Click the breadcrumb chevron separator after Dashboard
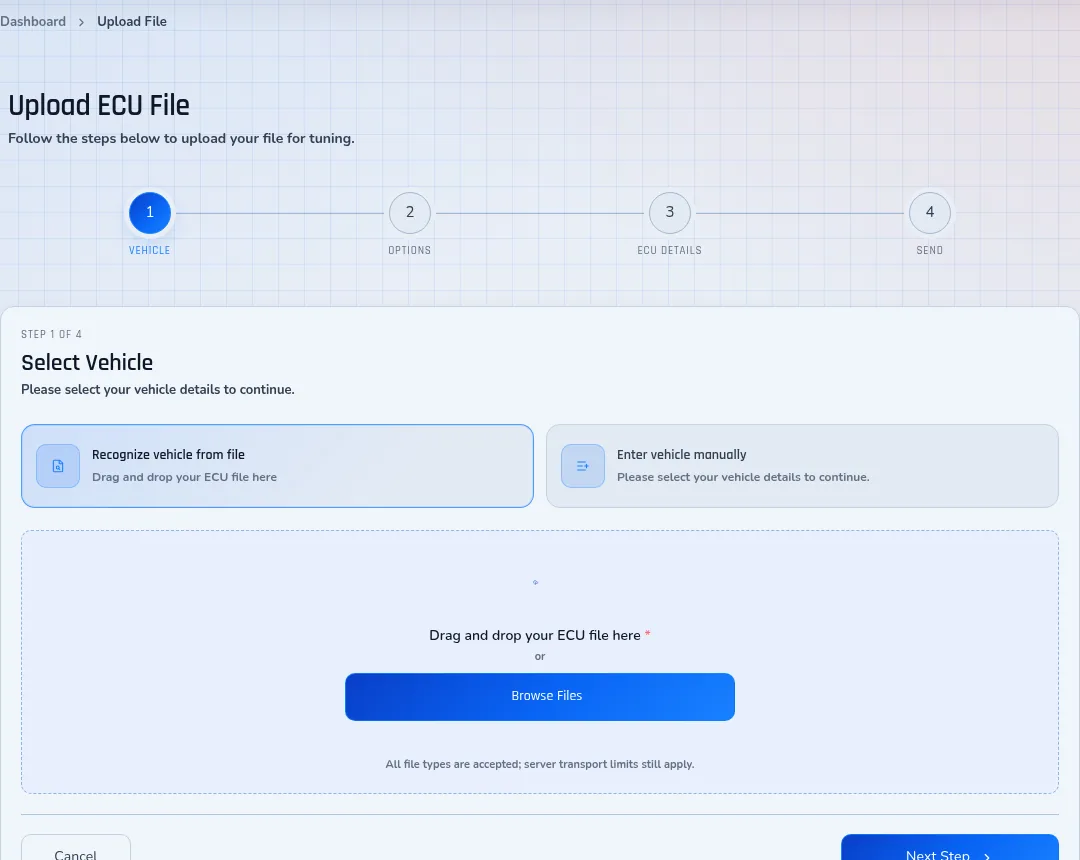Viewport: 1080px width, 860px height. tap(81, 22)
